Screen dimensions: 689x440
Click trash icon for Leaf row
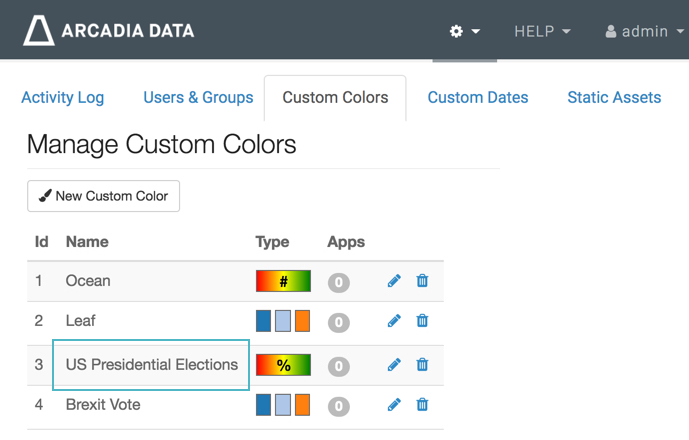coord(422,321)
